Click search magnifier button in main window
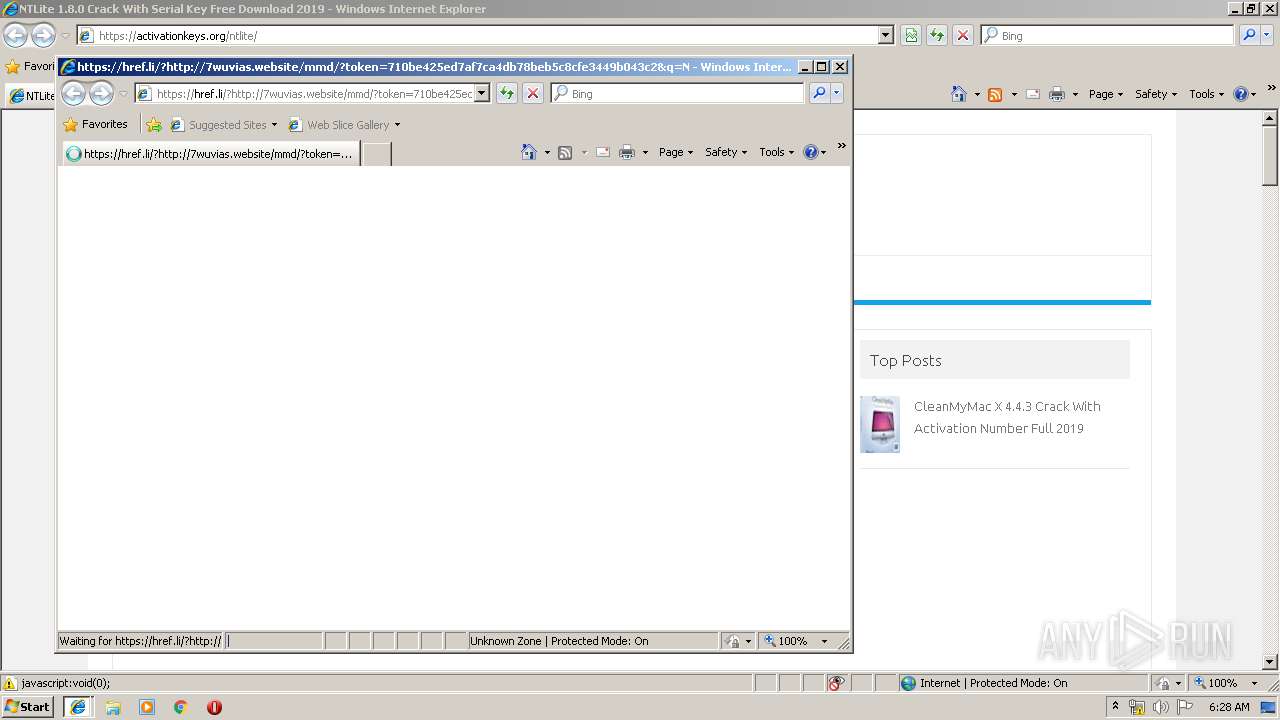 [1249, 35]
